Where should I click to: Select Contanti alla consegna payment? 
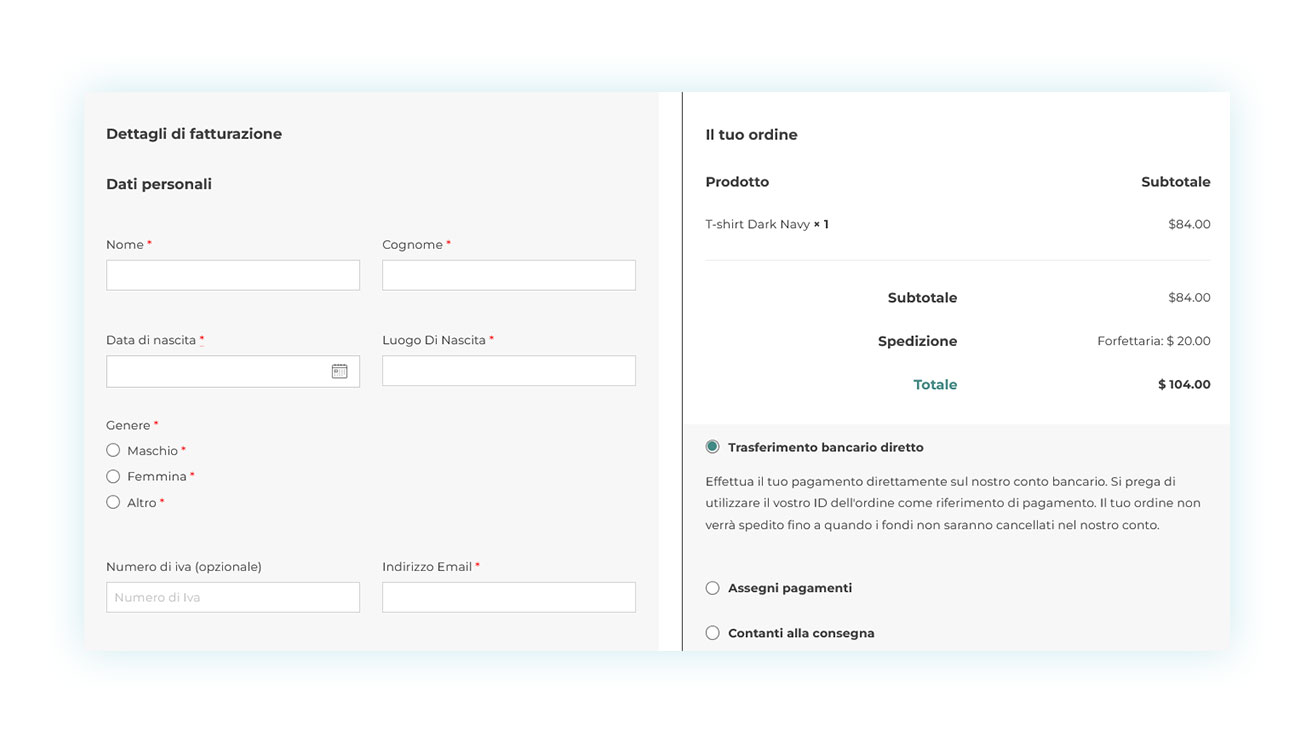tap(712, 633)
